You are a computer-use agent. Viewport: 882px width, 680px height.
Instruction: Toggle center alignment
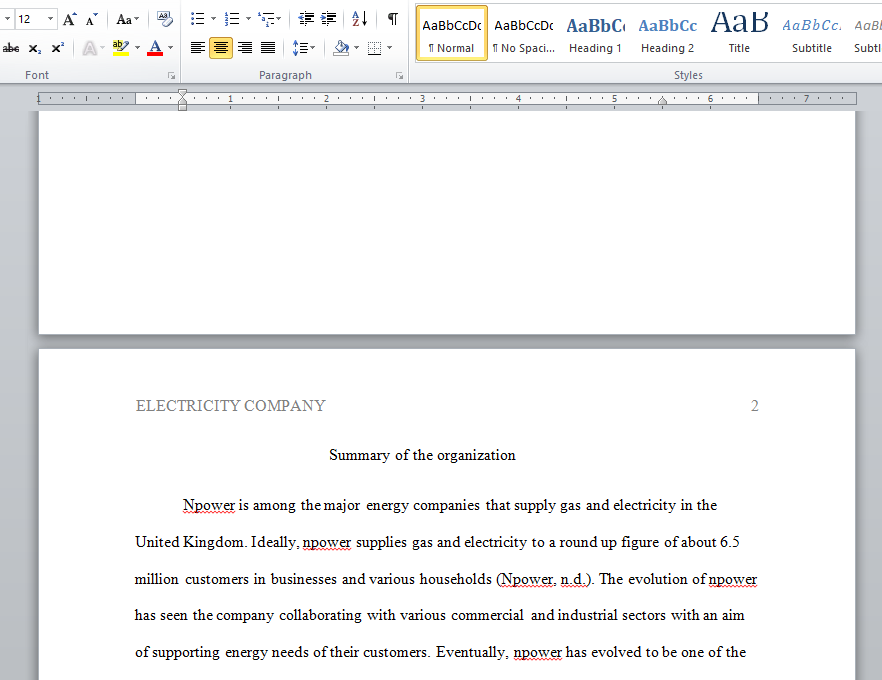click(221, 48)
